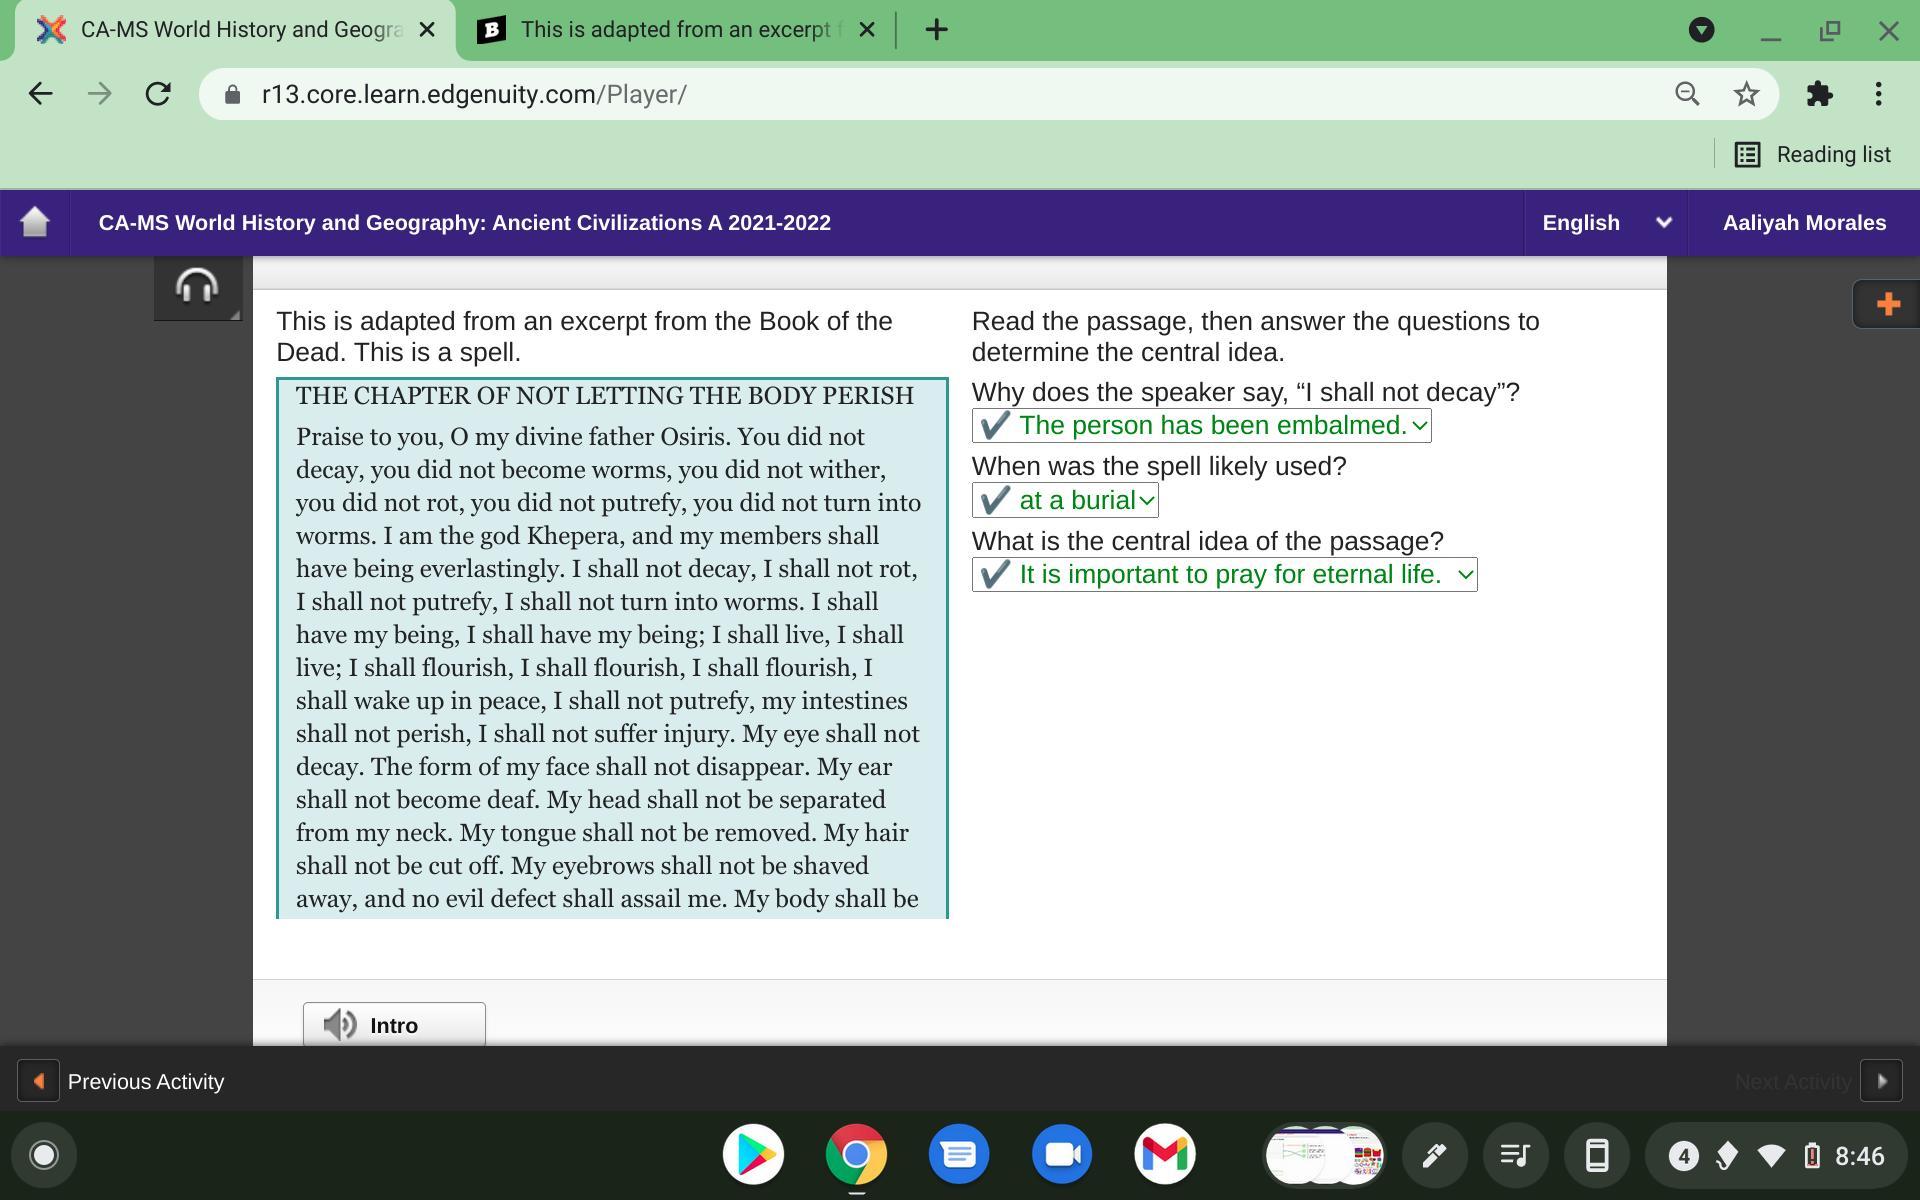Open the Chrome extensions puzzle icon
1920x1200 pixels.
[1819, 94]
